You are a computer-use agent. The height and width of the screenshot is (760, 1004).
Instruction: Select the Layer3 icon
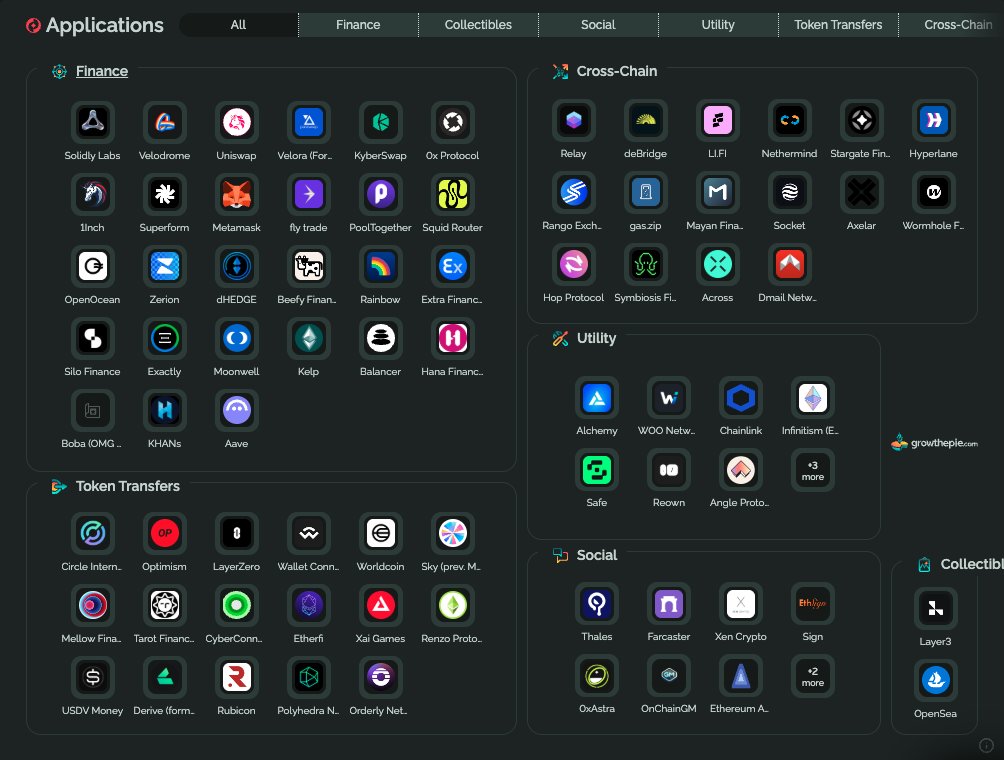(935, 608)
